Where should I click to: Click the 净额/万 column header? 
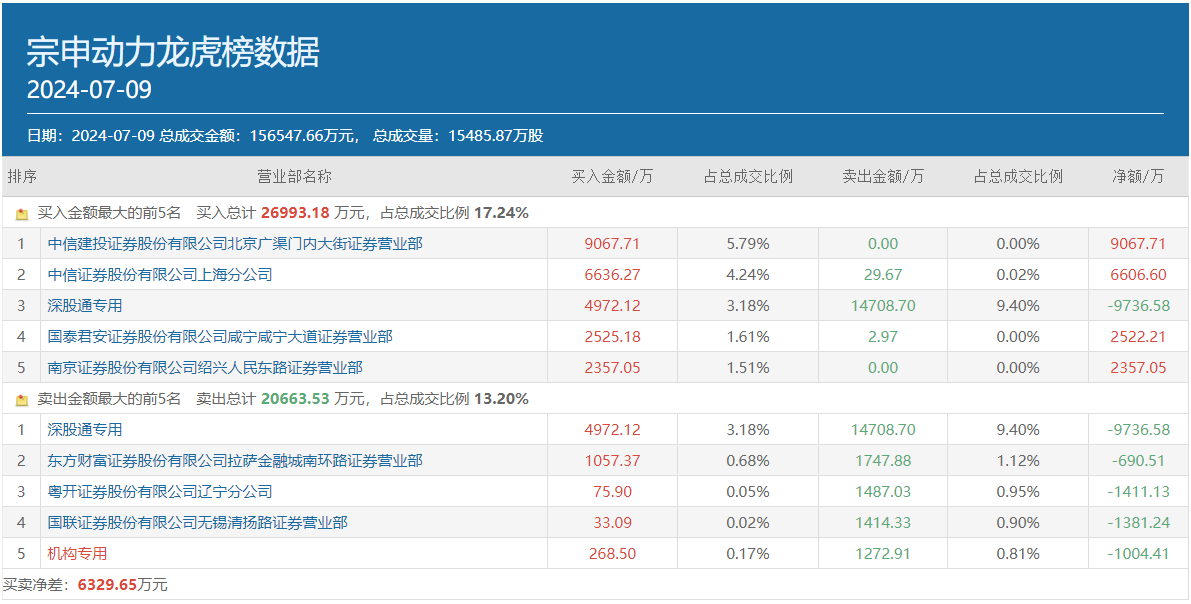click(1138, 177)
